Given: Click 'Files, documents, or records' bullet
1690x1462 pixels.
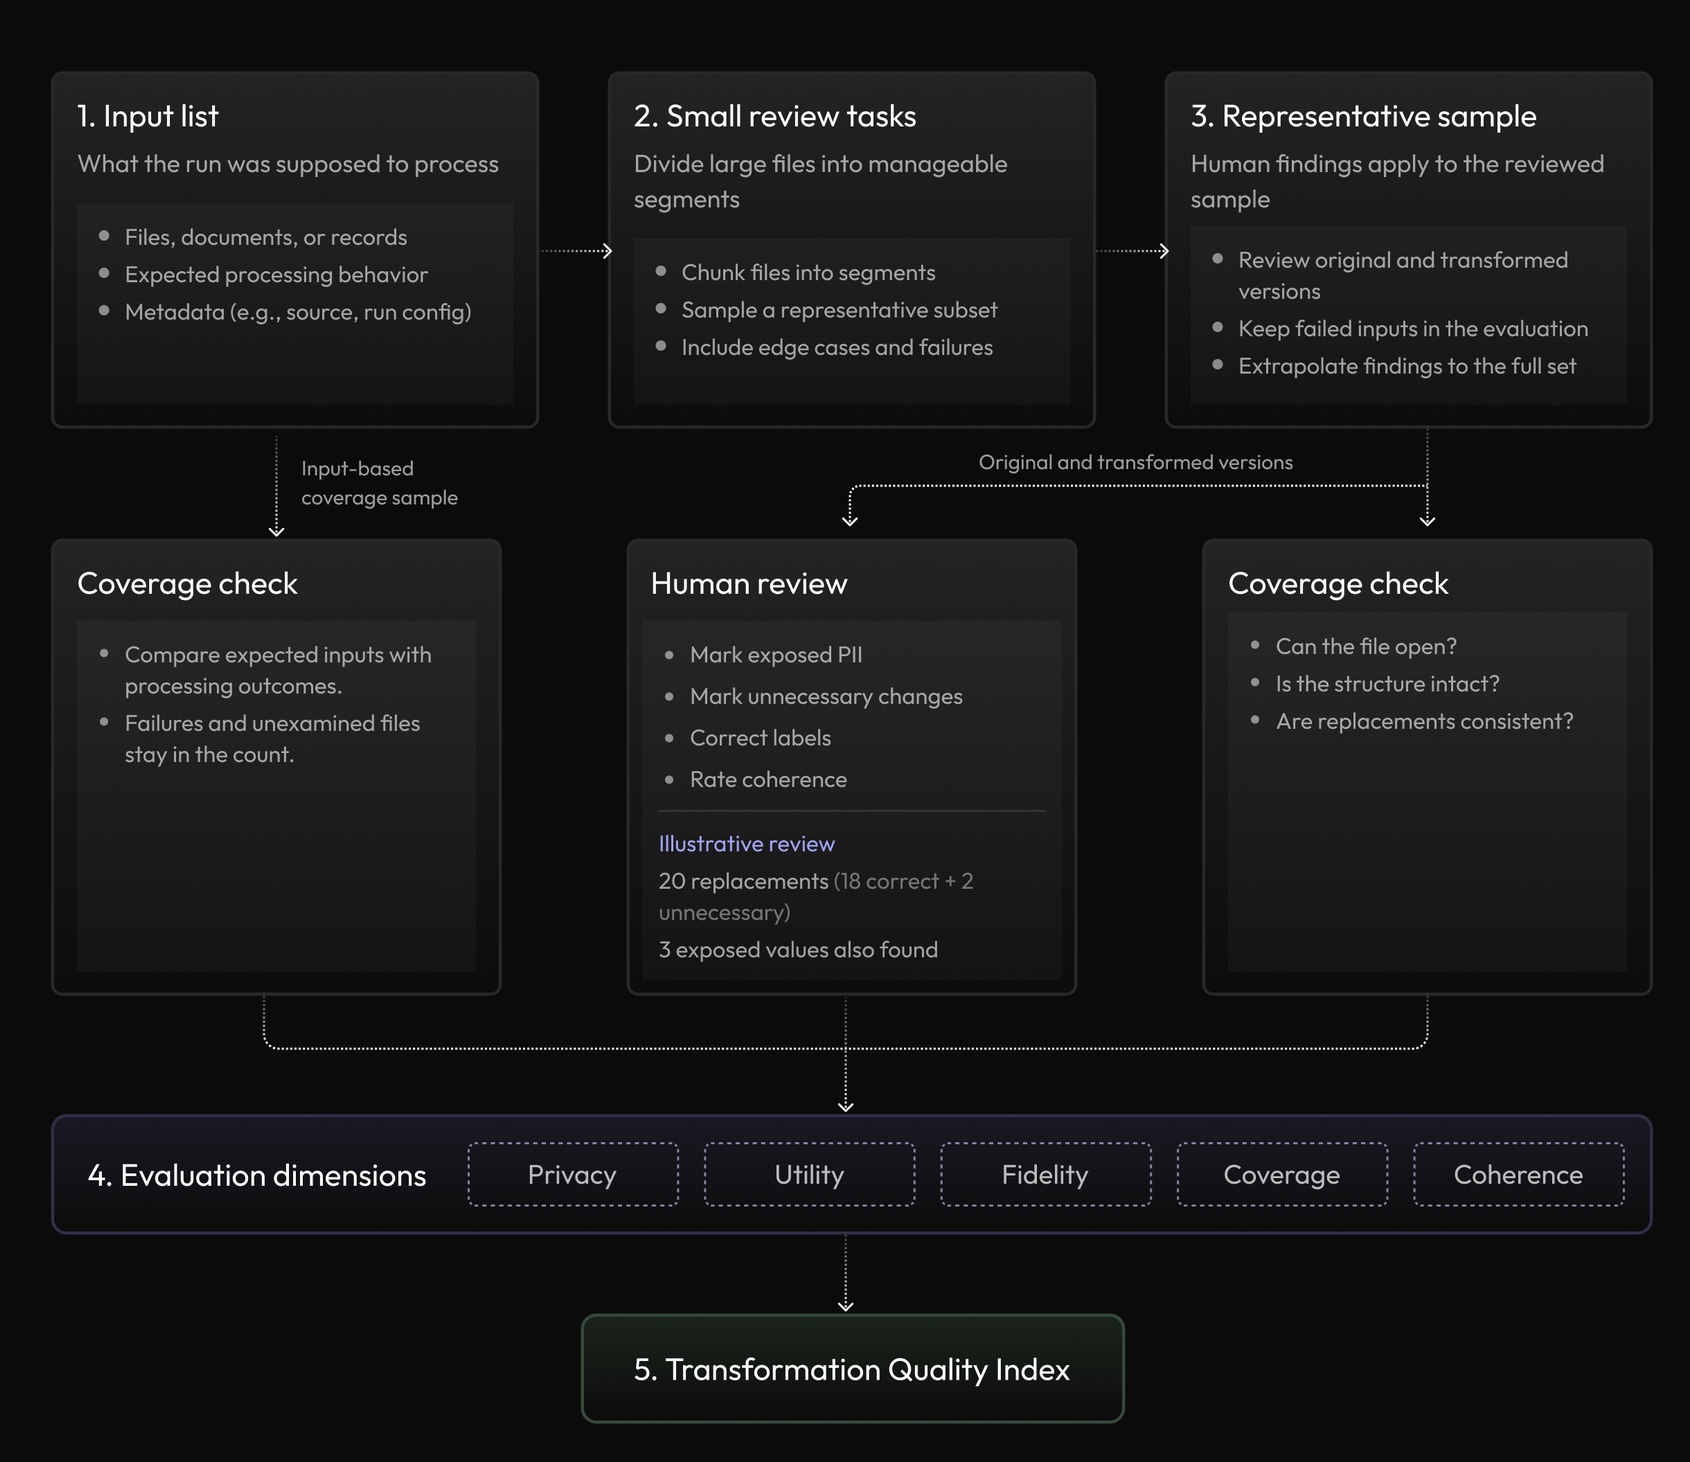Looking at the screenshot, I should click(x=266, y=237).
